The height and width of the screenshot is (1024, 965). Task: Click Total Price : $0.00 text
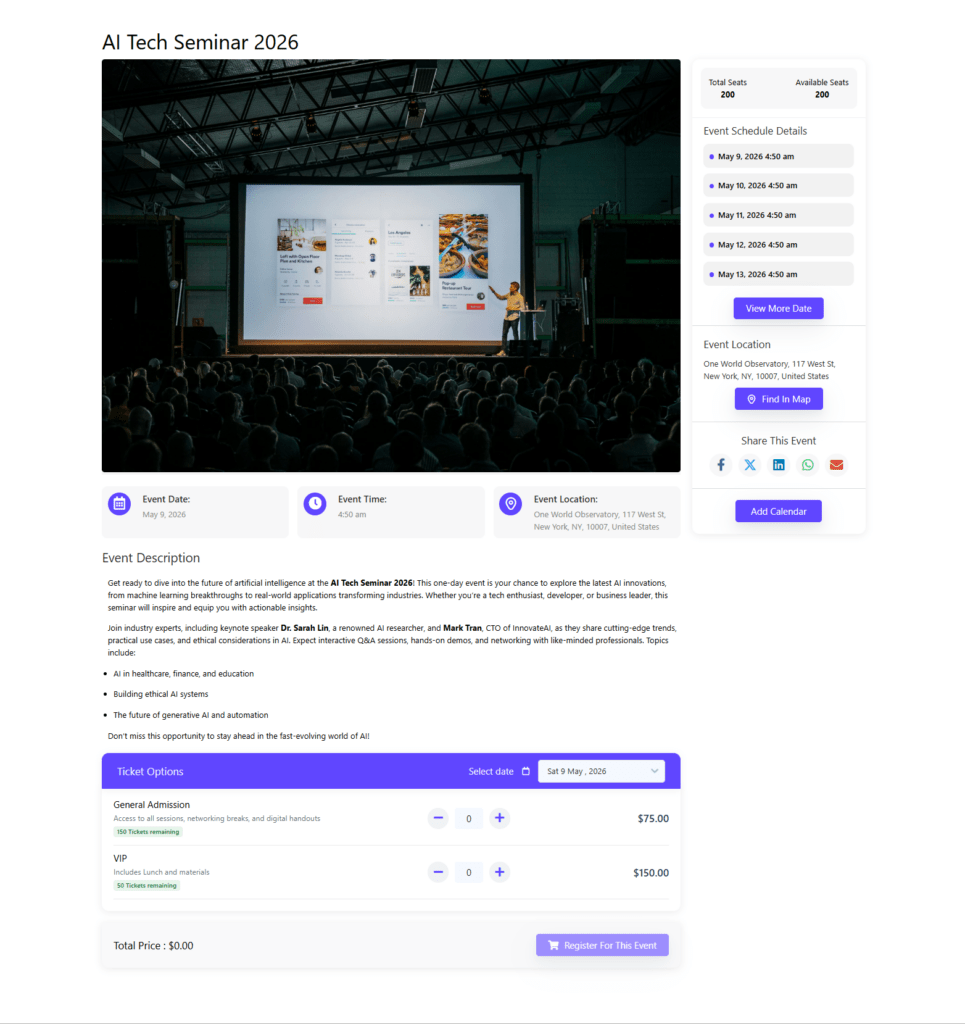click(x=153, y=946)
